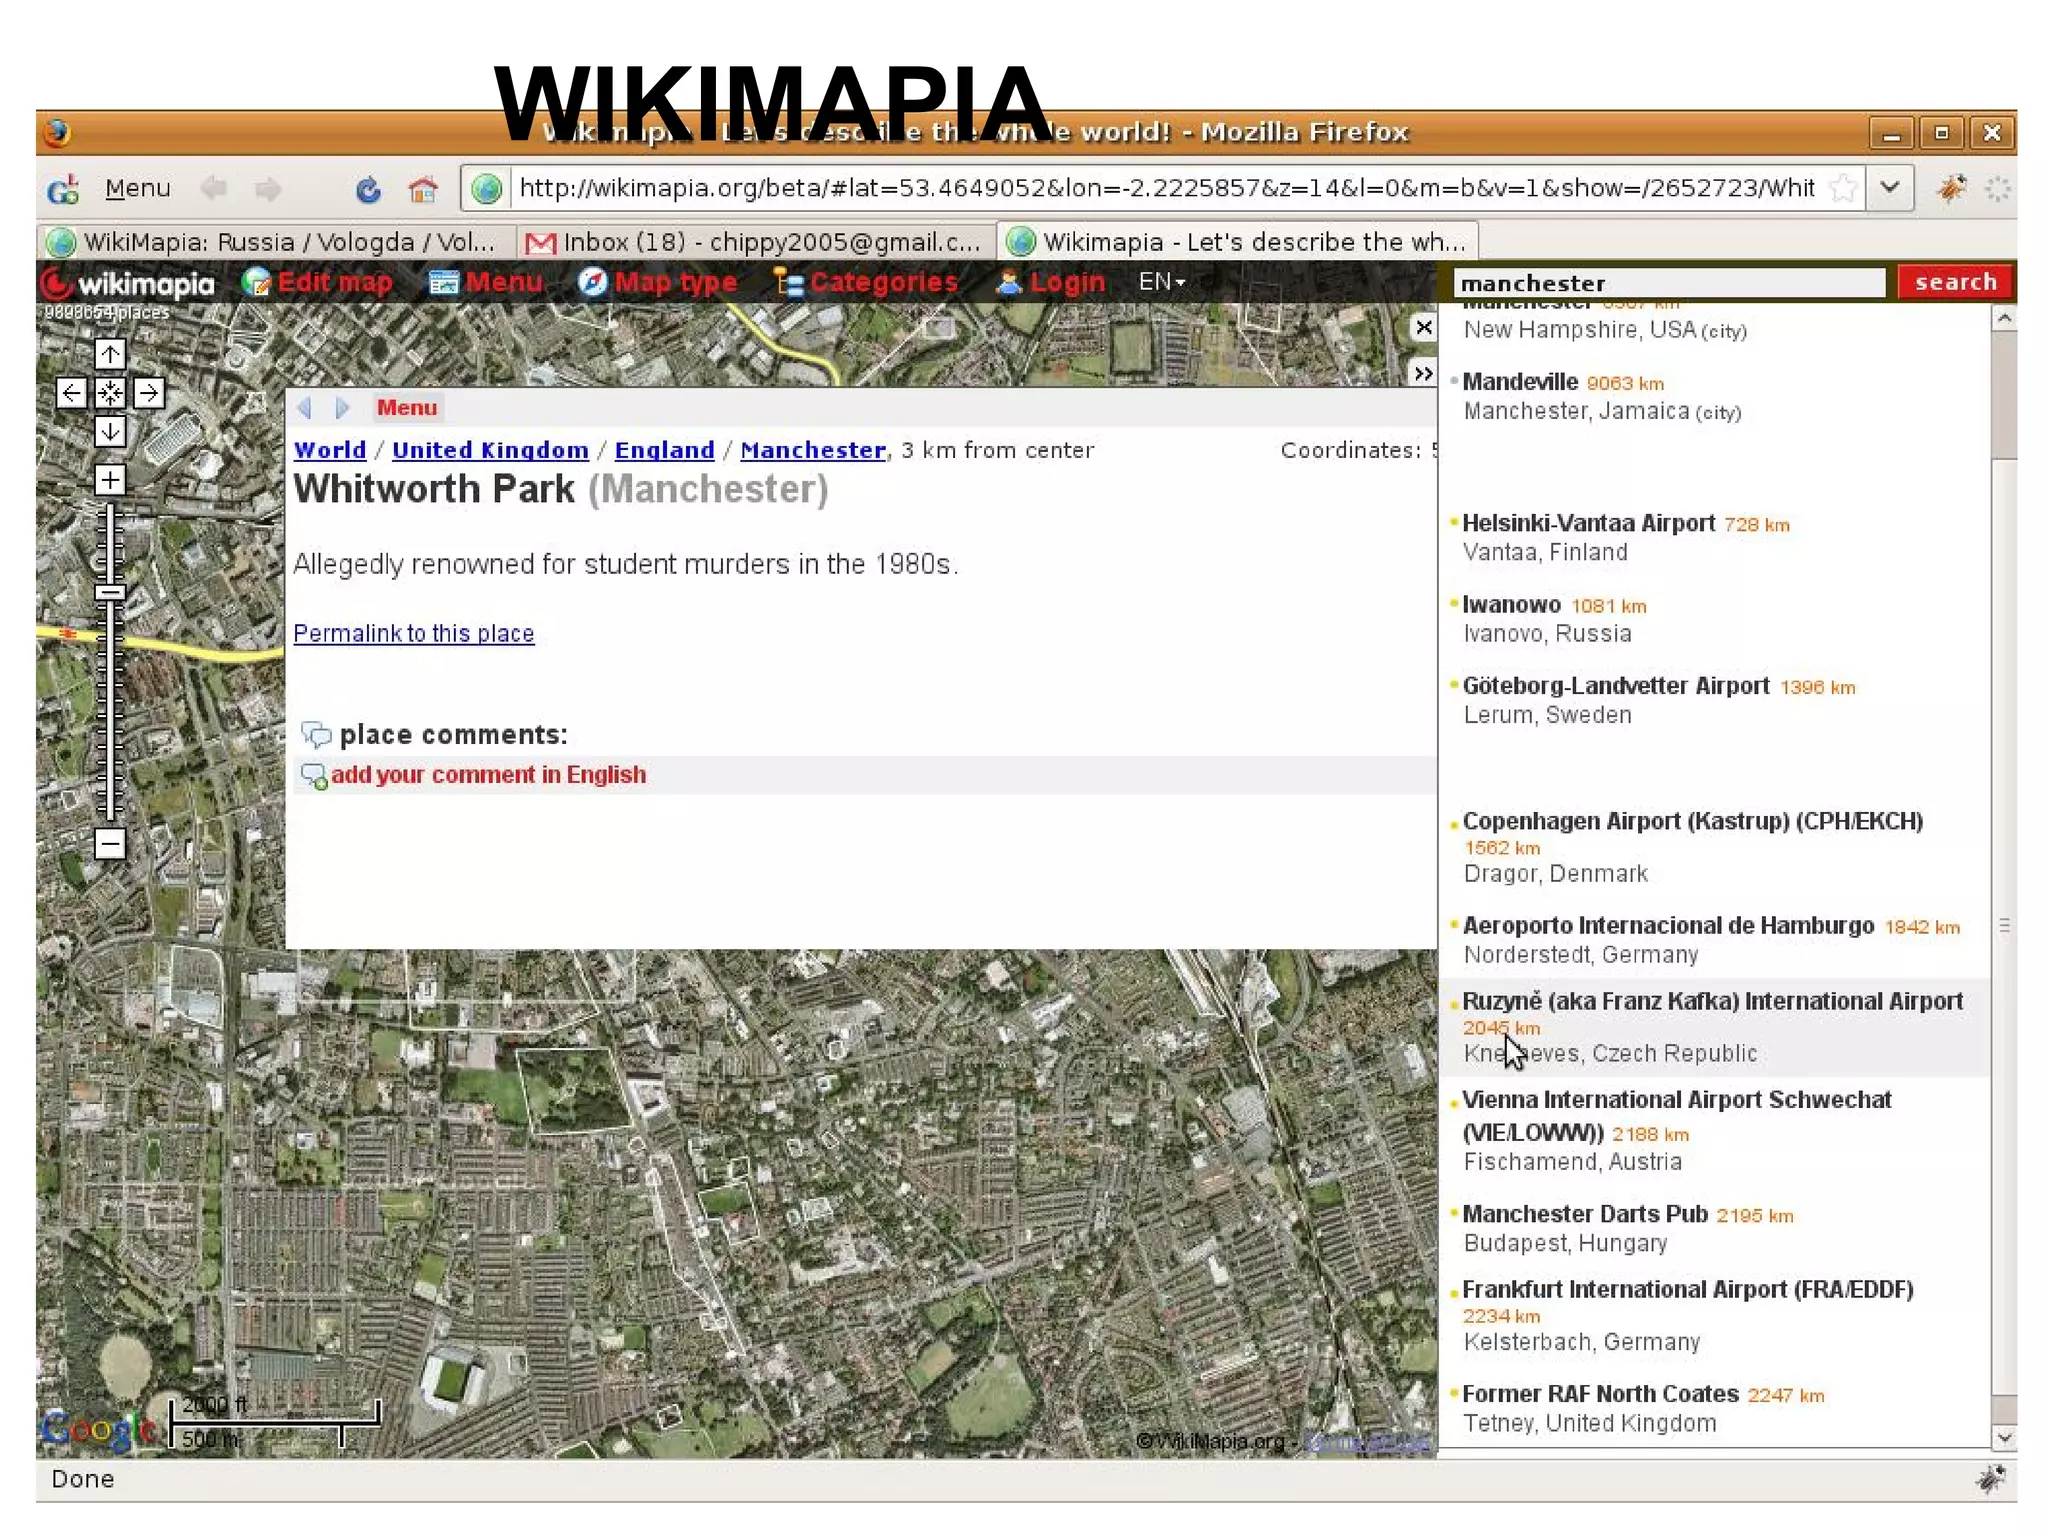Open Permalink to this place
Image resolution: width=2048 pixels, height=1535 pixels.
[x=414, y=634]
